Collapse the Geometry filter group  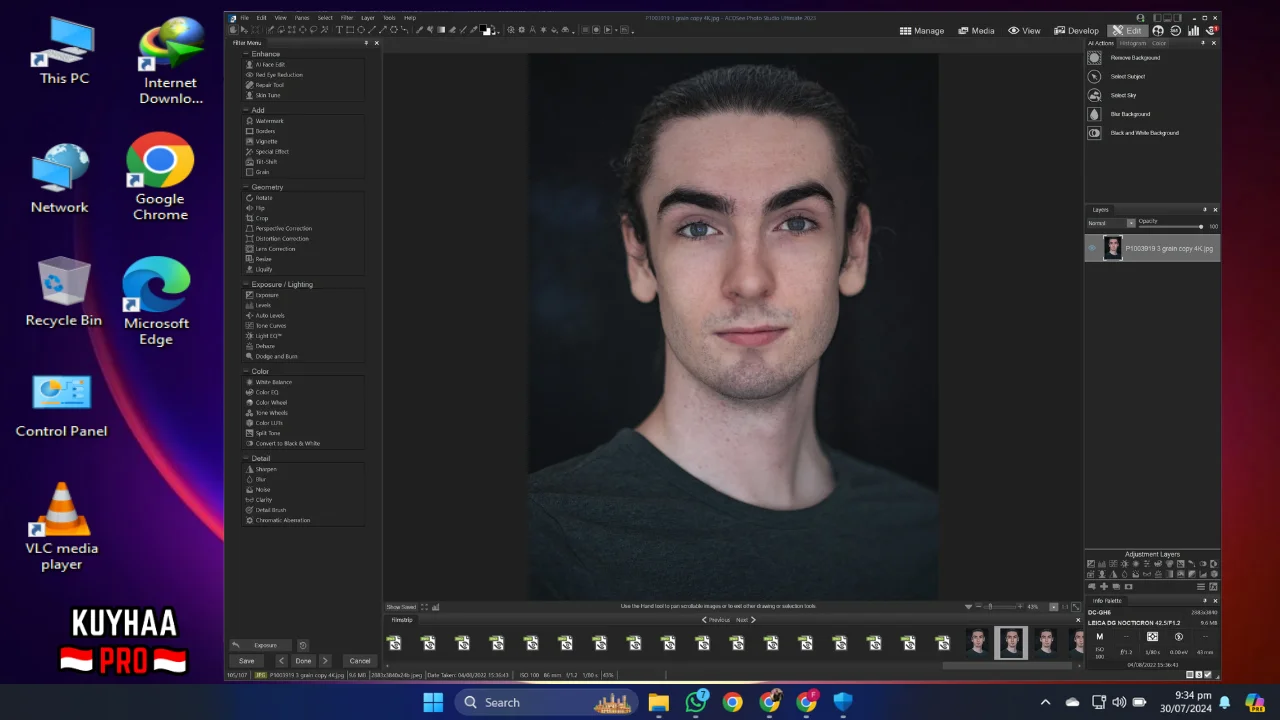click(246, 187)
